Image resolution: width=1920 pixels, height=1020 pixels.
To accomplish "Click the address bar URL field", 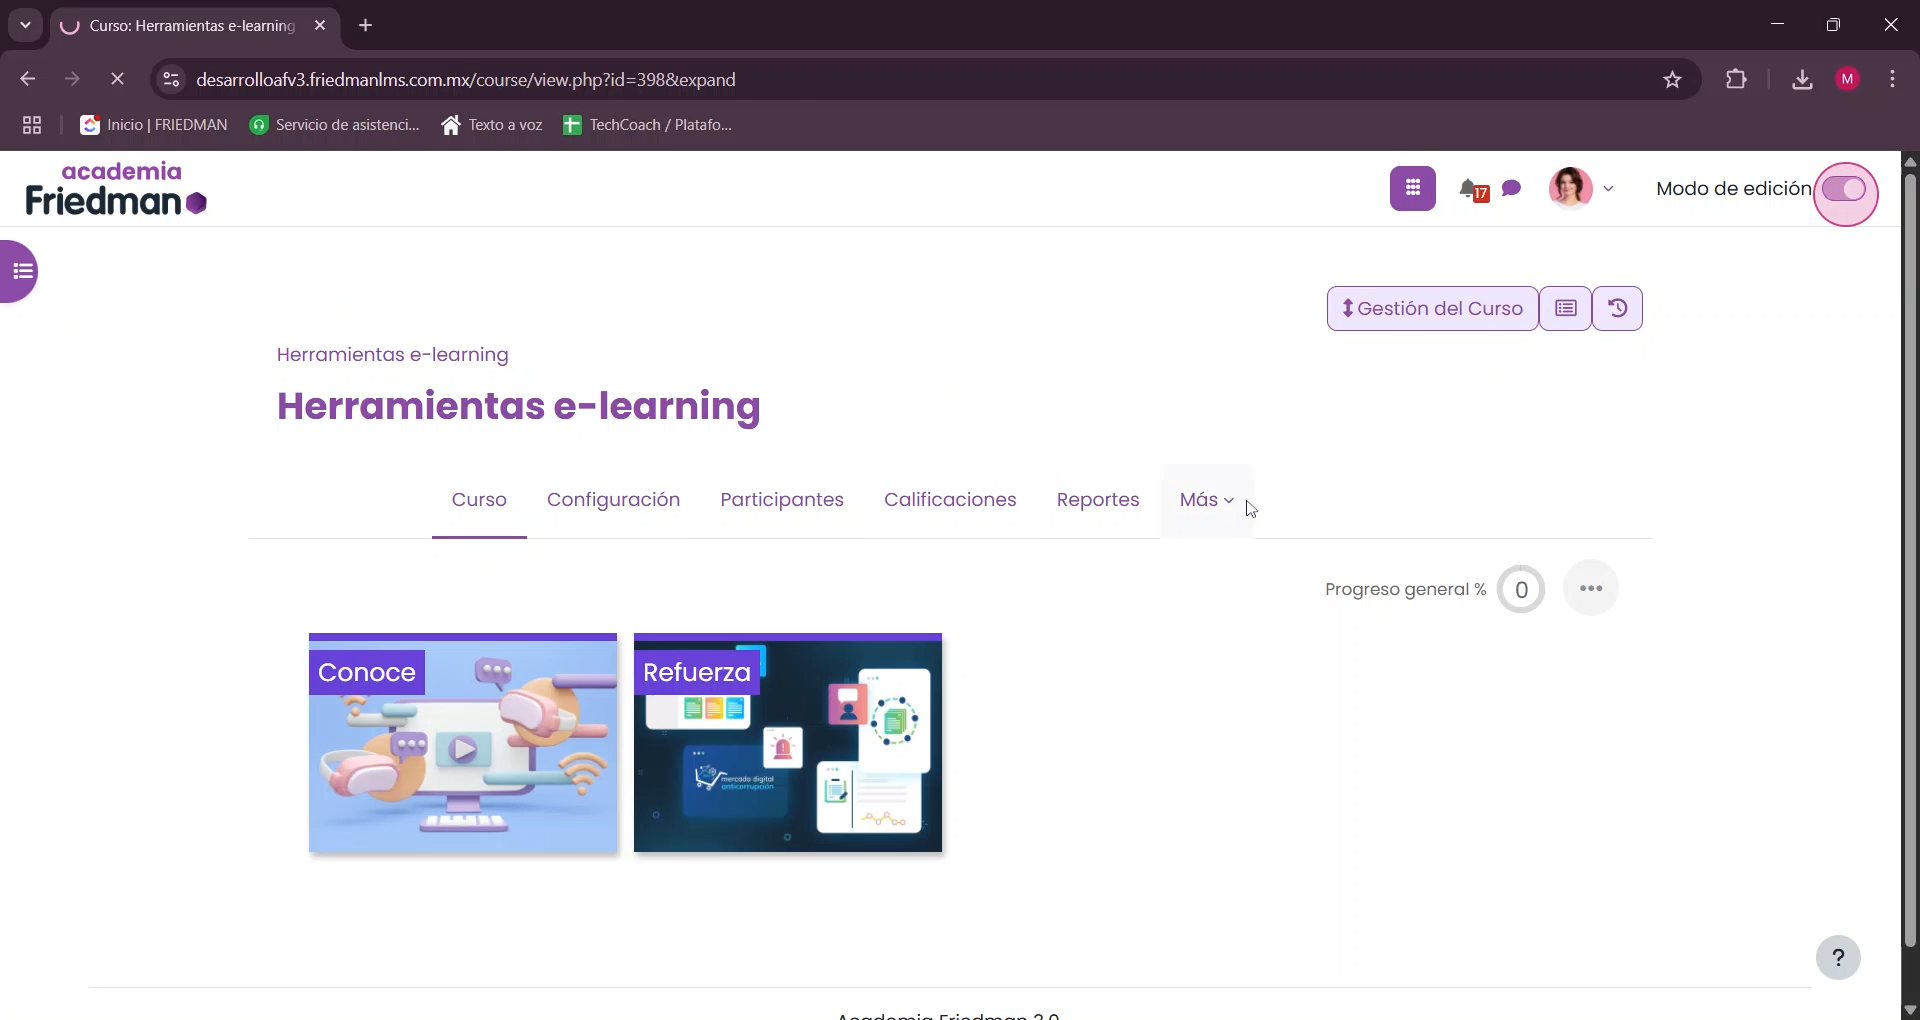I will [x=925, y=79].
